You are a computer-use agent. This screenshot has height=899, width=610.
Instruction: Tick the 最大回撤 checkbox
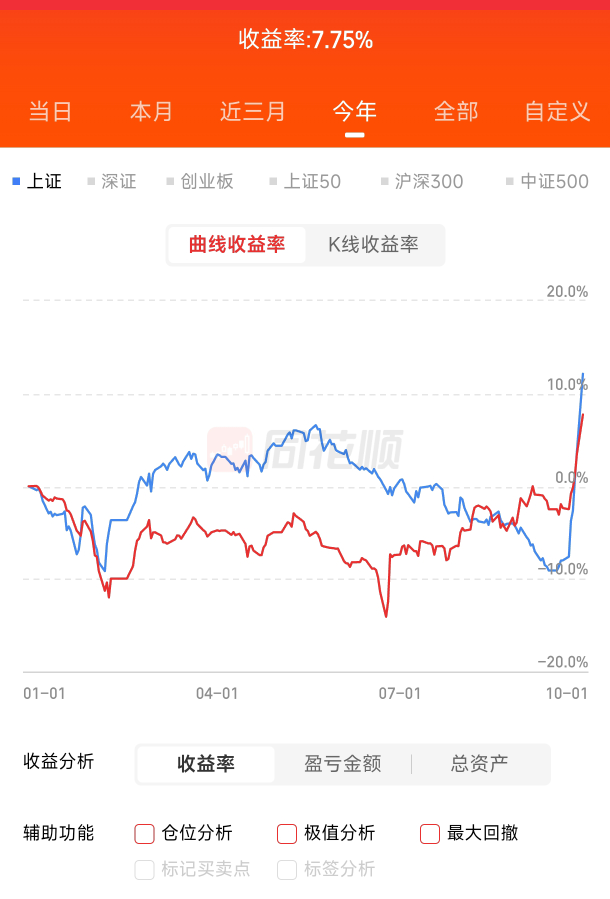[430, 833]
